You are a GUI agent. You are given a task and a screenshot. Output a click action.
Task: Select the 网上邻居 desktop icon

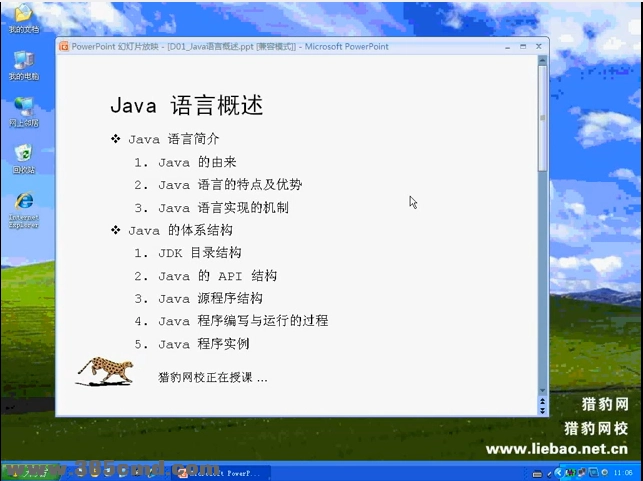coord(24,112)
